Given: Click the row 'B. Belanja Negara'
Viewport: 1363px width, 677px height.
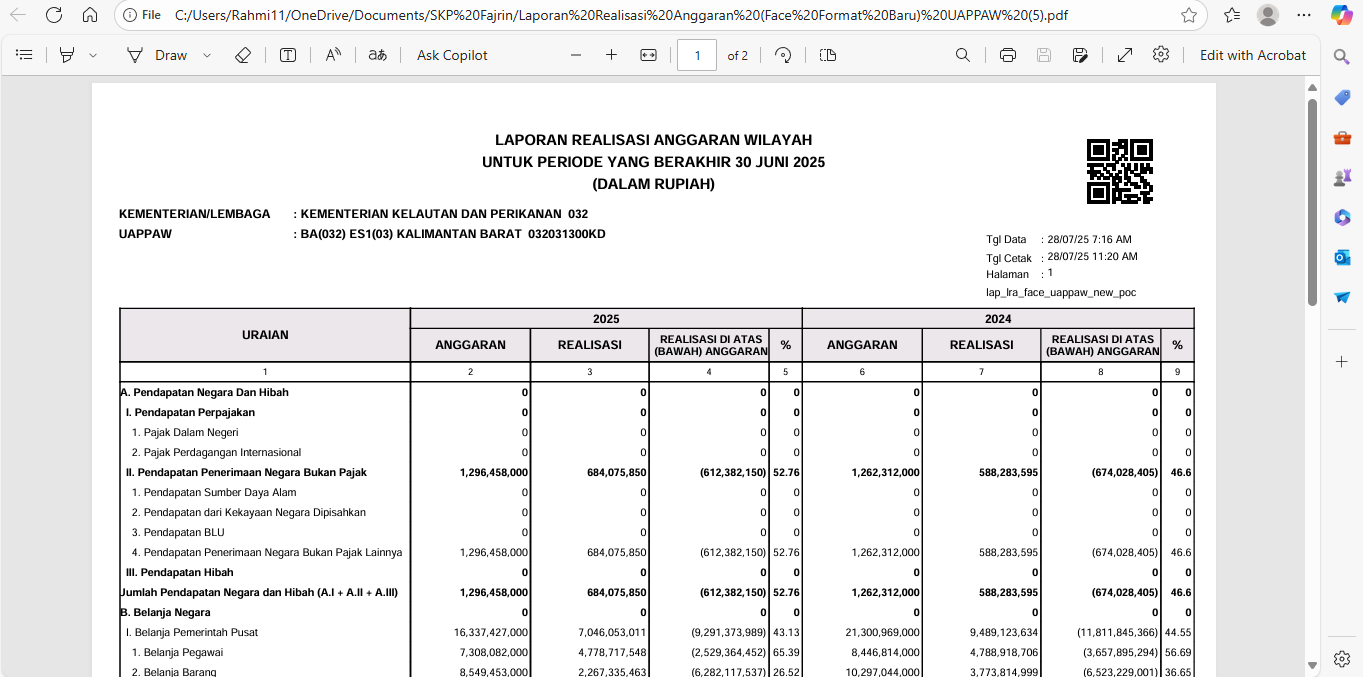Looking at the screenshot, I should pyautogui.click(x=656, y=612).
